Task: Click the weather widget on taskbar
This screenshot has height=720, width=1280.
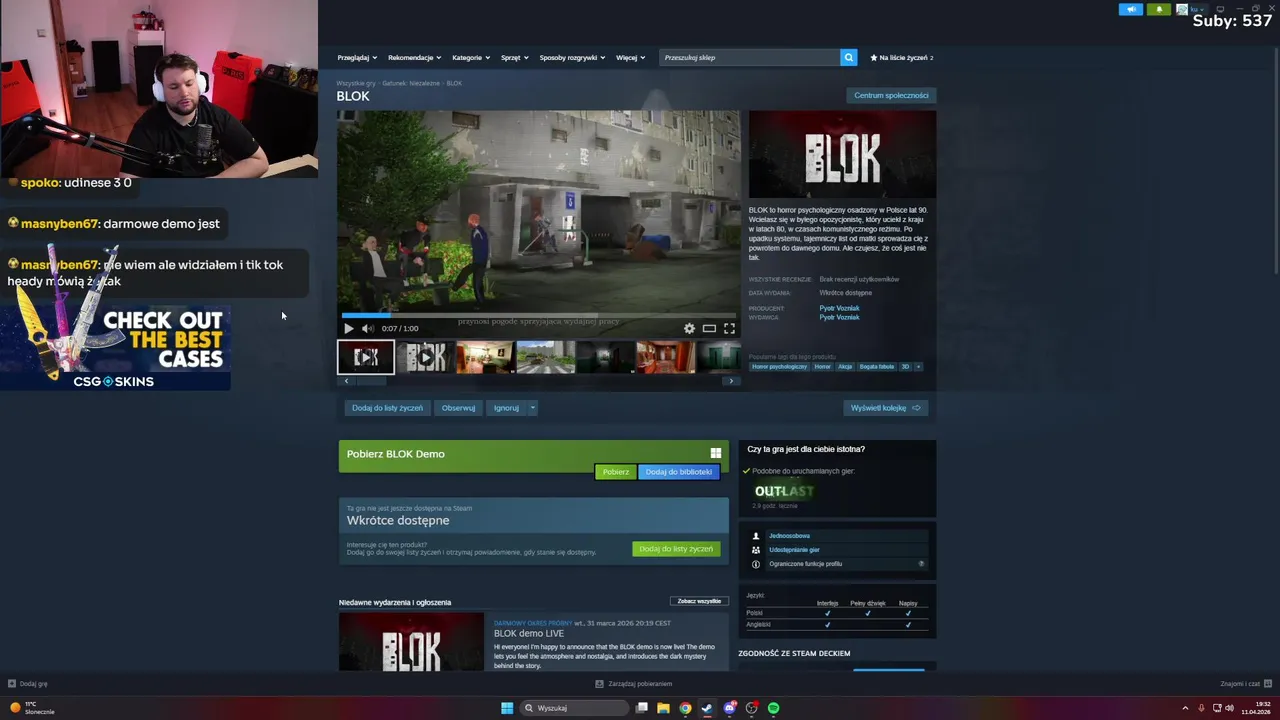Action: pos(32,708)
